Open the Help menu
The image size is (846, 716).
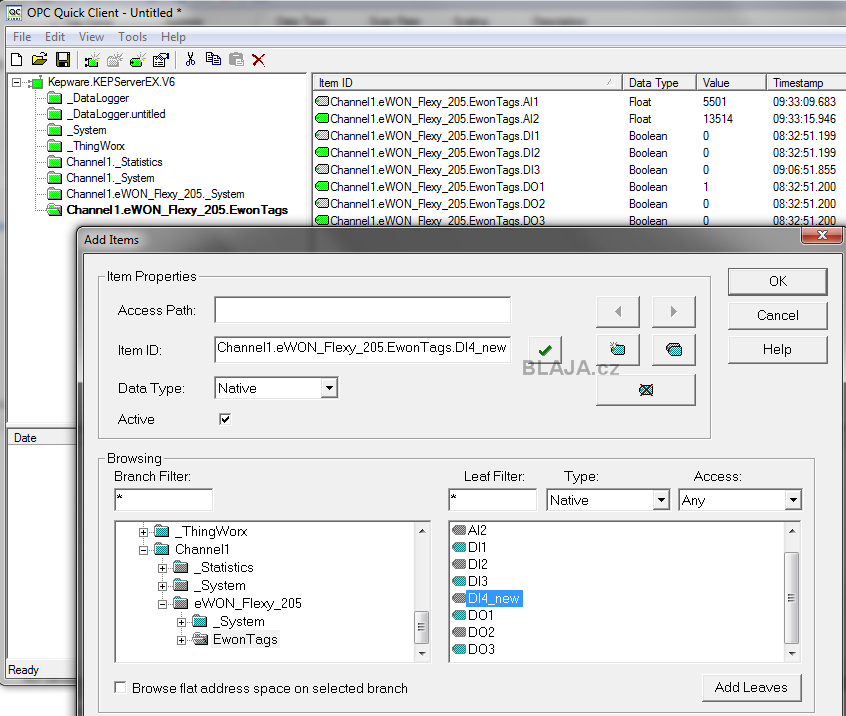pyautogui.click(x=173, y=37)
